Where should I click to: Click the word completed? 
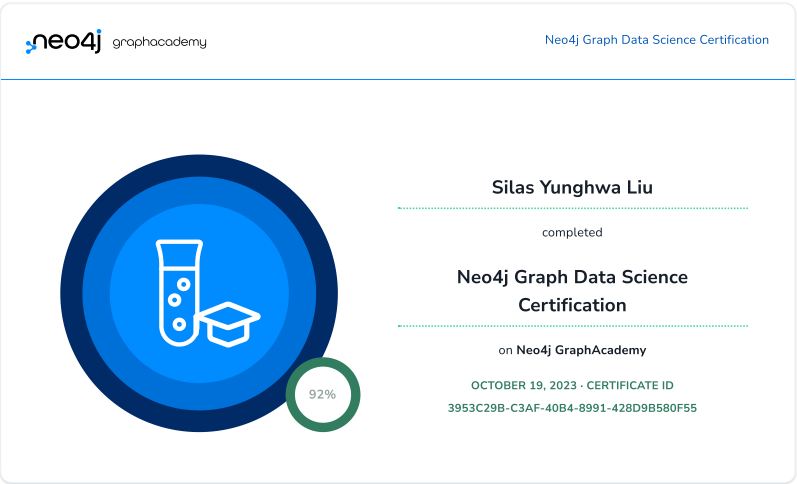tap(572, 232)
